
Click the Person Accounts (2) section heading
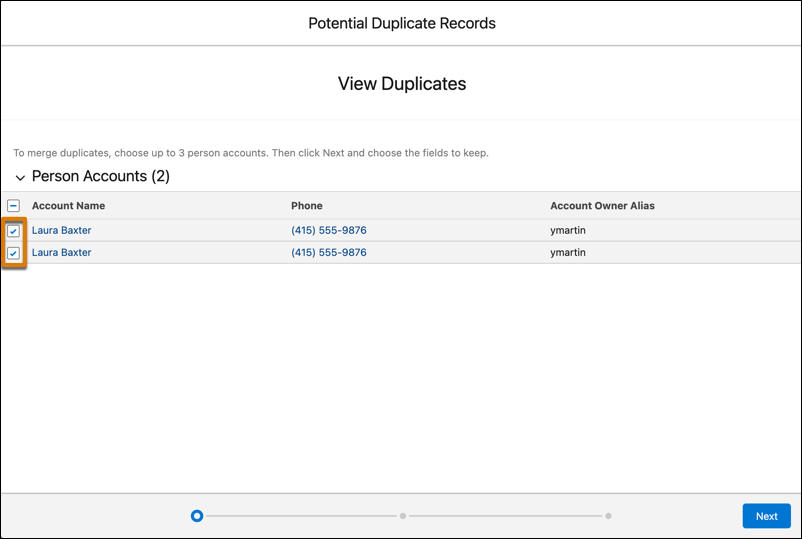tap(100, 177)
